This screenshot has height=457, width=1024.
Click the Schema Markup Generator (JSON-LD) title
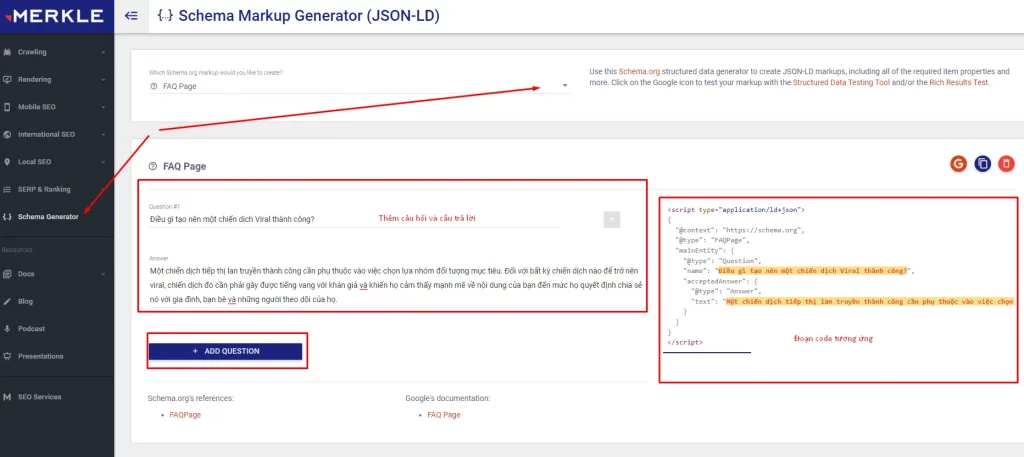coord(309,16)
